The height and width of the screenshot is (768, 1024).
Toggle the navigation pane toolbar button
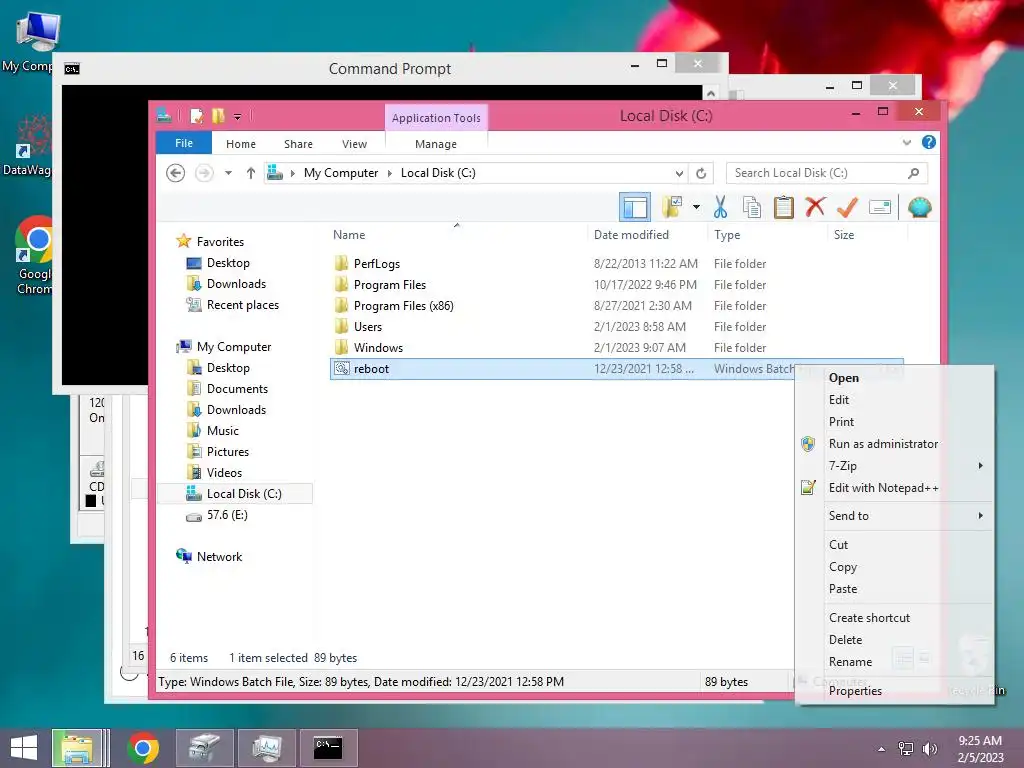[x=634, y=208]
